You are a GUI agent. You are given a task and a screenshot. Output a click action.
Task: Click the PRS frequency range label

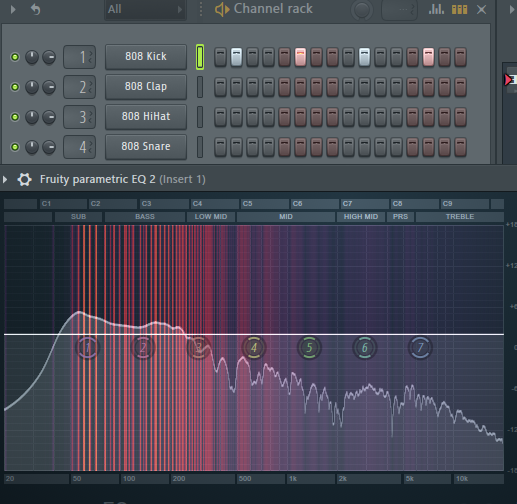[x=400, y=217]
